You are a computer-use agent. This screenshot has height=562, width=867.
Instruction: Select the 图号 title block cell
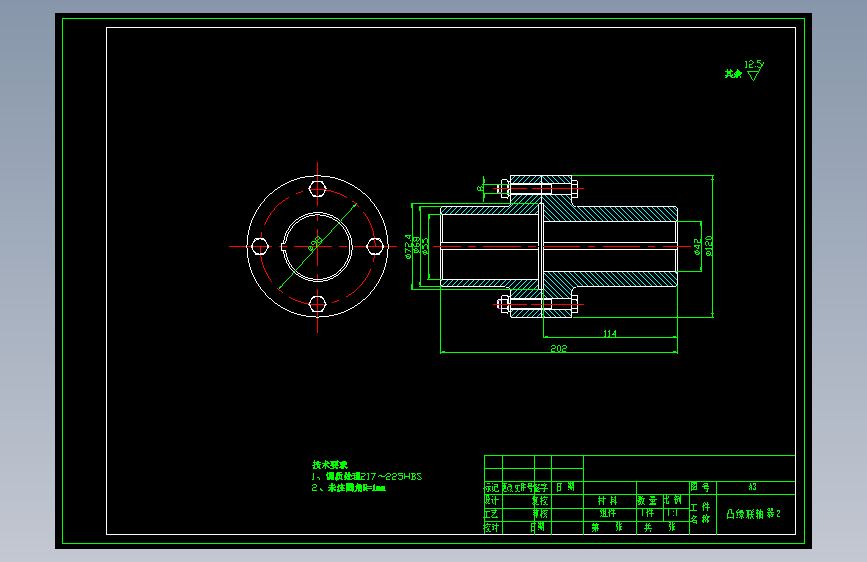tap(703, 487)
